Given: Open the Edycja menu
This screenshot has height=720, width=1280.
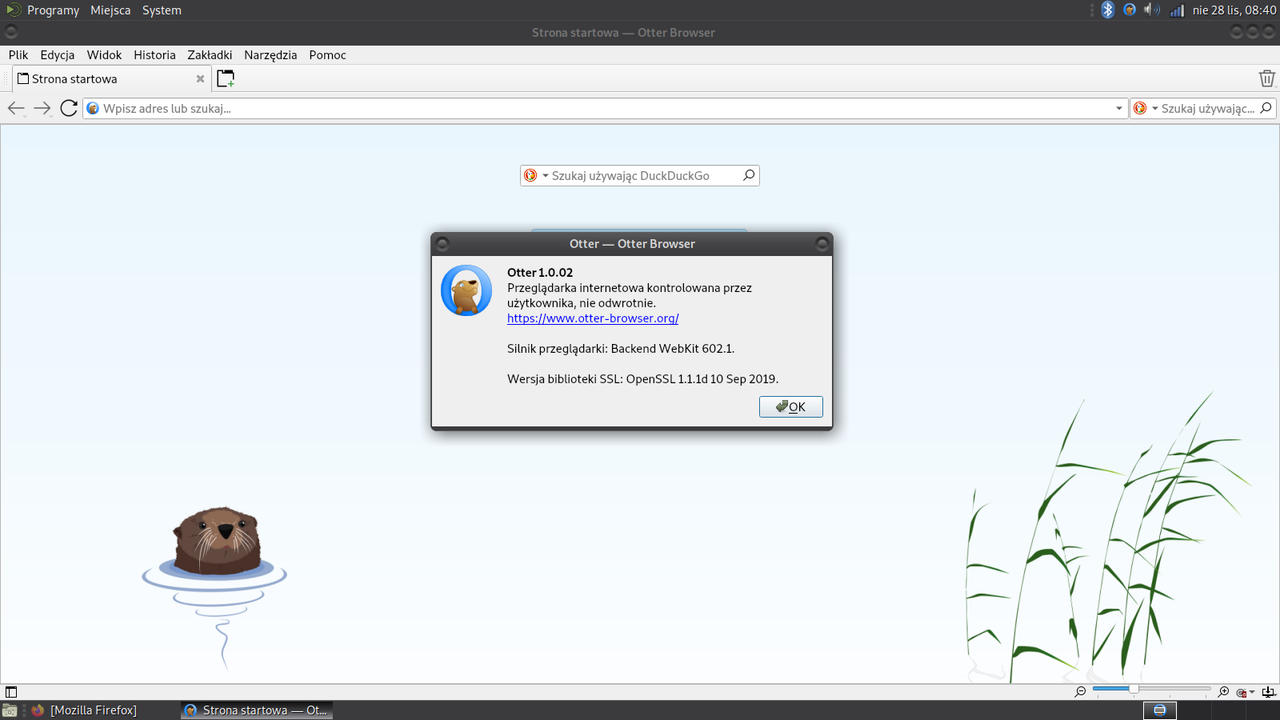Looking at the screenshot, I should [57, 55].
